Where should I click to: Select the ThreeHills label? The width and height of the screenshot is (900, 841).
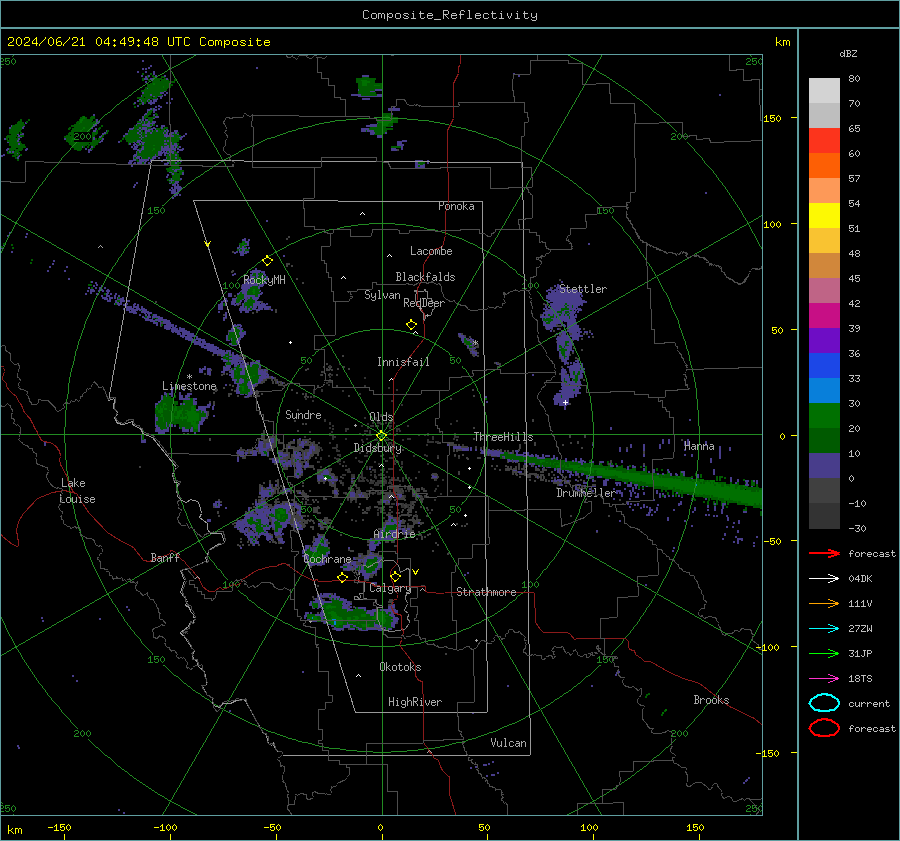tap(503, 437)
